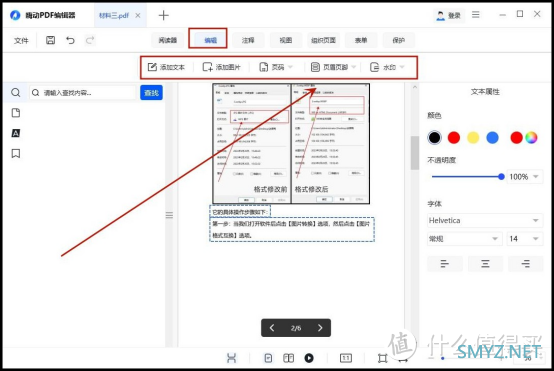Close the 材料三.pdf tab
The image size is (554, 371).
(138, 16)
